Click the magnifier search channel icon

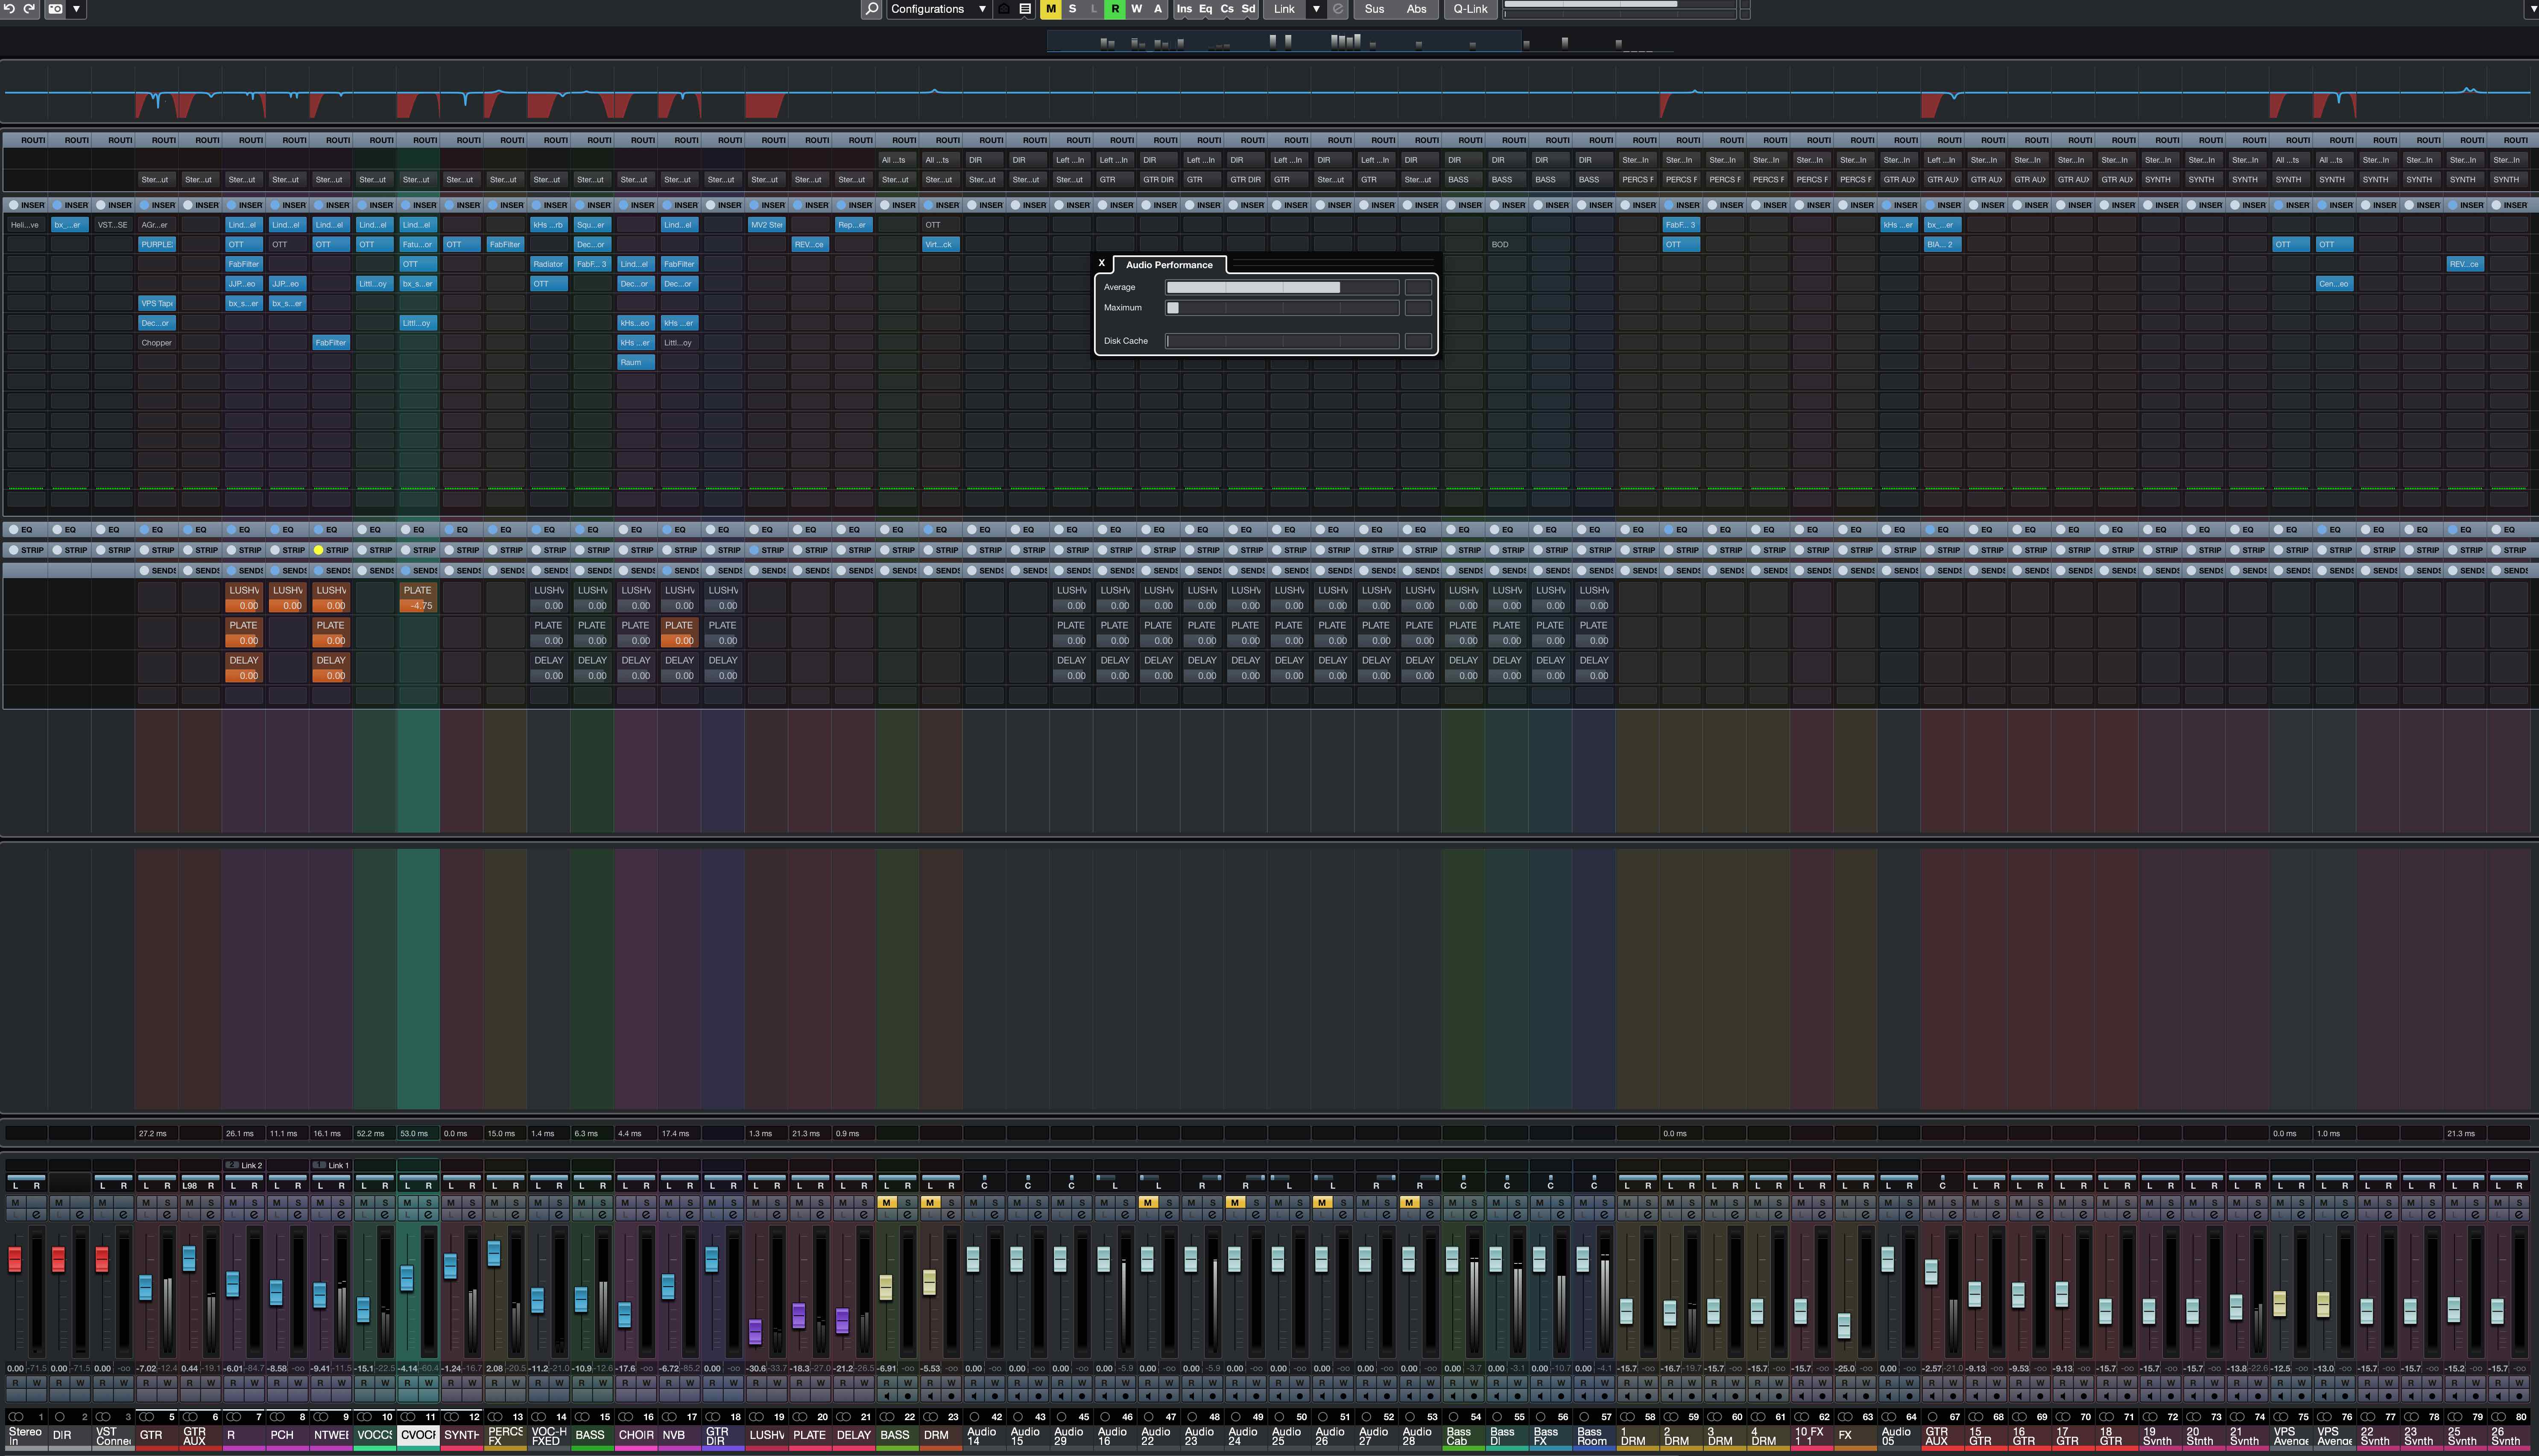[871, 9]
